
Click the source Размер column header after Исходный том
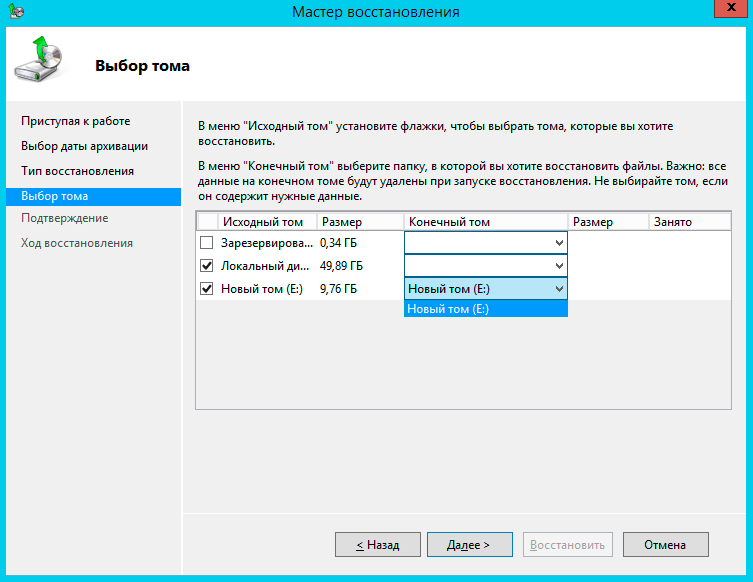coord(360,222)
